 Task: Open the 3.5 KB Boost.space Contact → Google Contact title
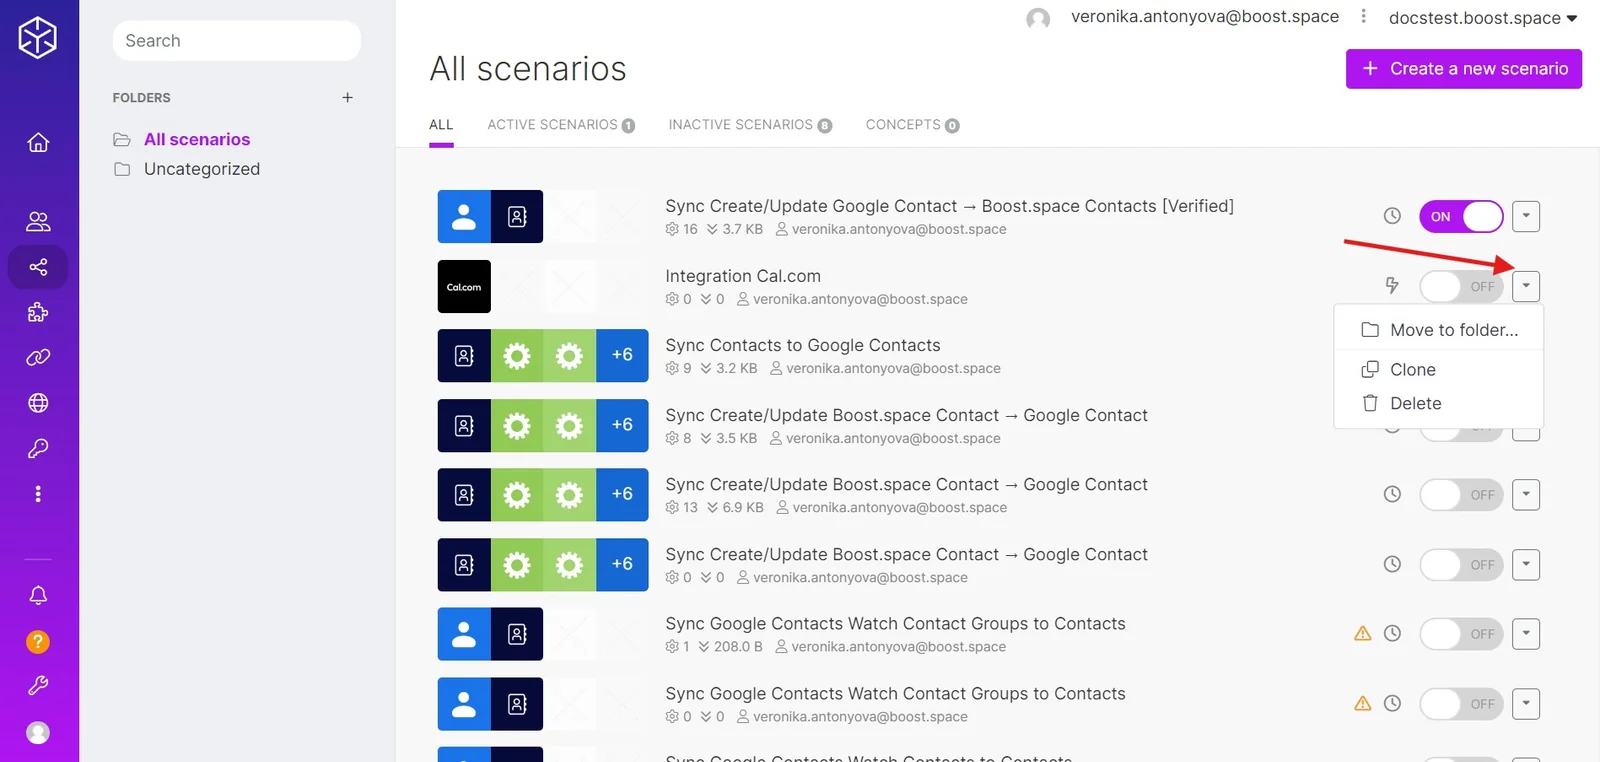tap(906, 415)
